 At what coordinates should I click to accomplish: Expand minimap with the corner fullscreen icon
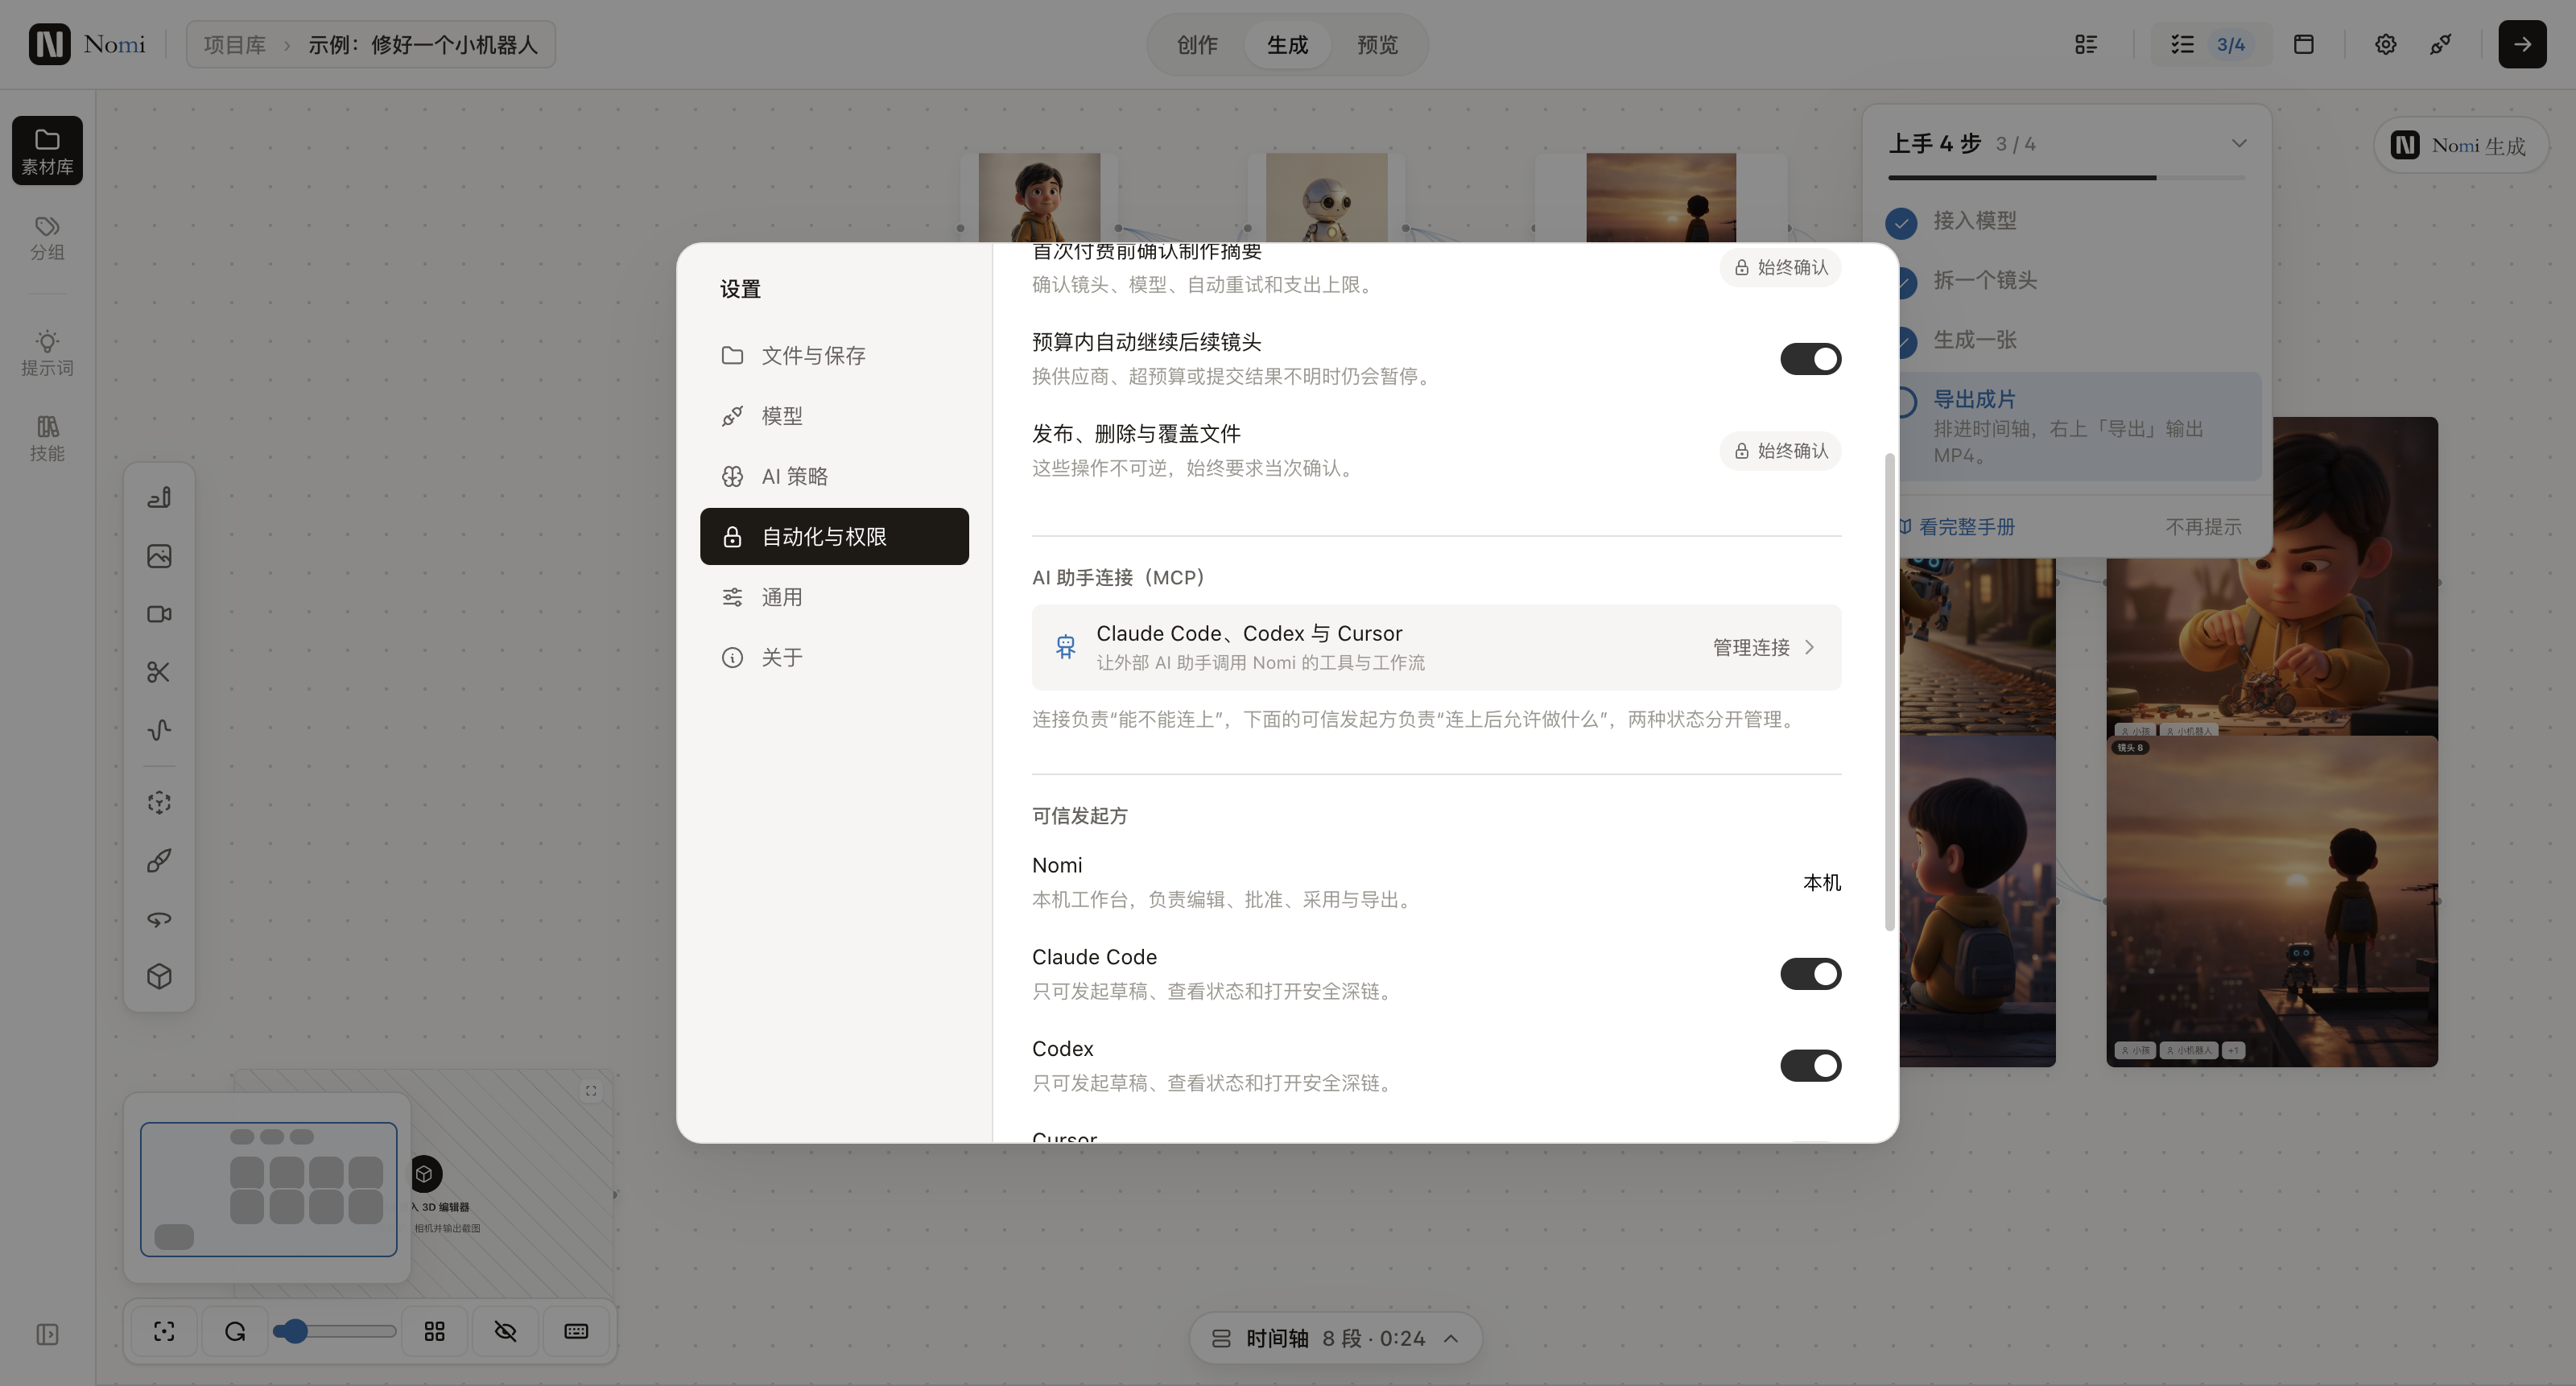click(x=591, y=1091)
